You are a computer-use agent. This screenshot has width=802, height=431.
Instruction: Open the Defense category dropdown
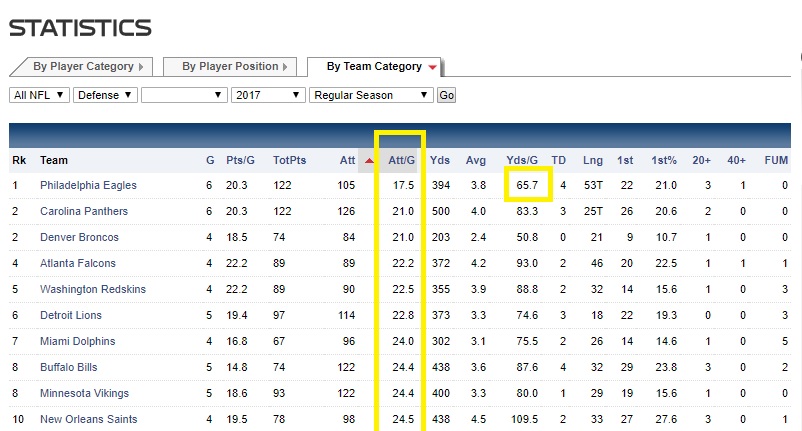click(104, 95)
